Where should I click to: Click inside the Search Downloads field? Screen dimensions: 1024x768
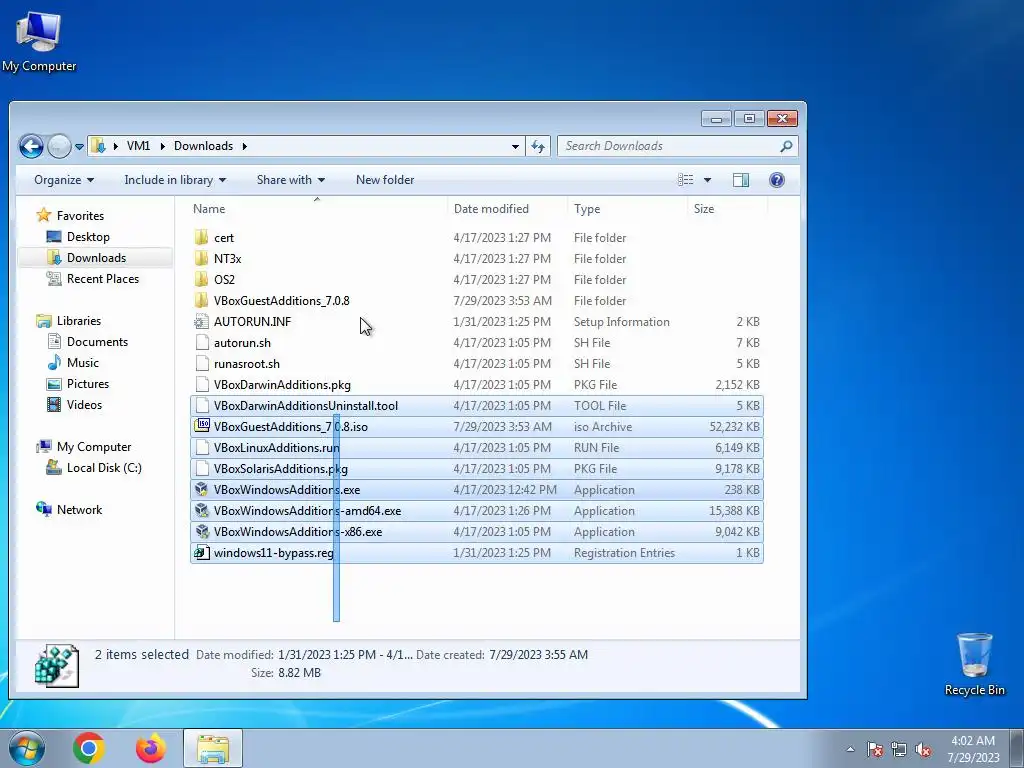pyautogui.click(x=678, y=146)
